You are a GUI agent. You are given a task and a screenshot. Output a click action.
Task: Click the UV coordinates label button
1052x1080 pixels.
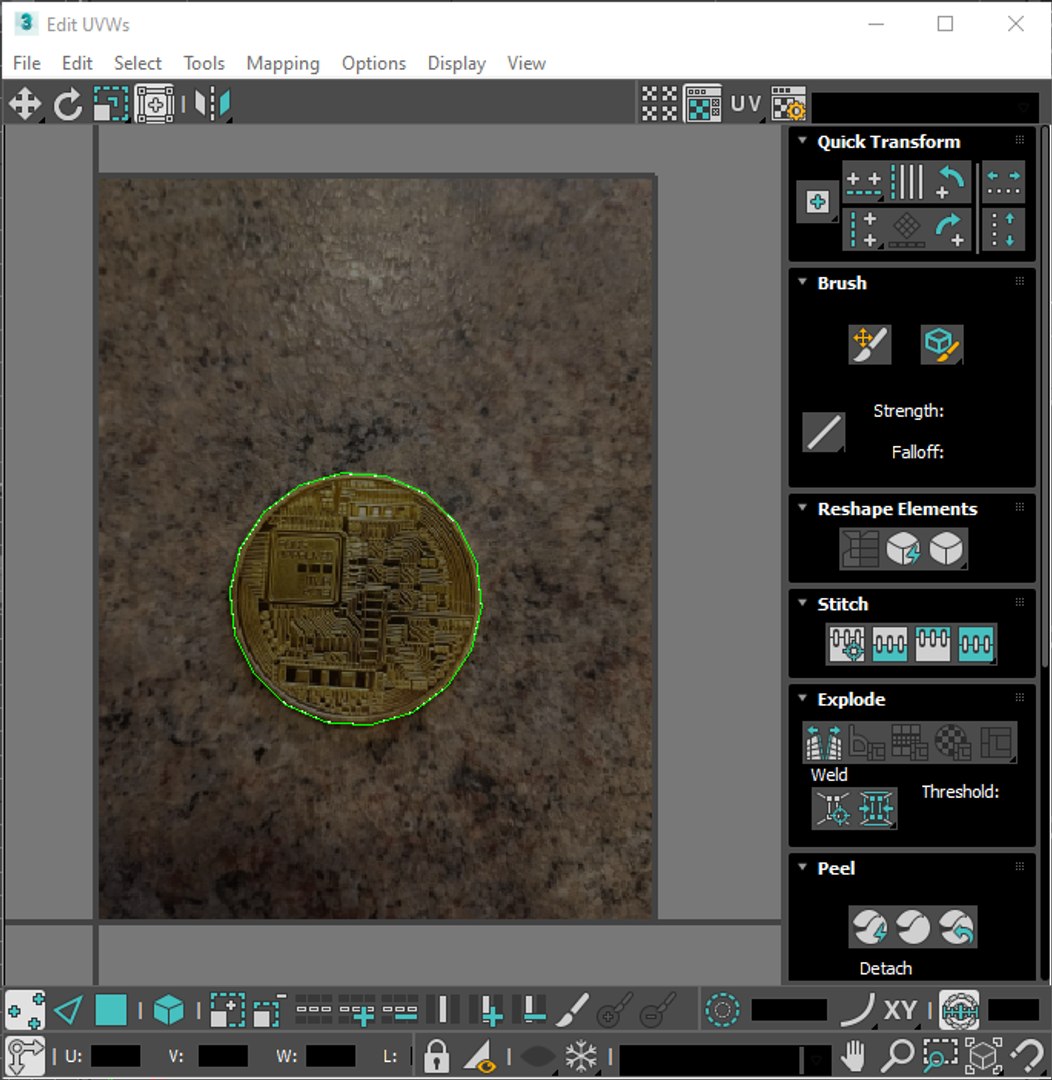(x=745, y=104)
